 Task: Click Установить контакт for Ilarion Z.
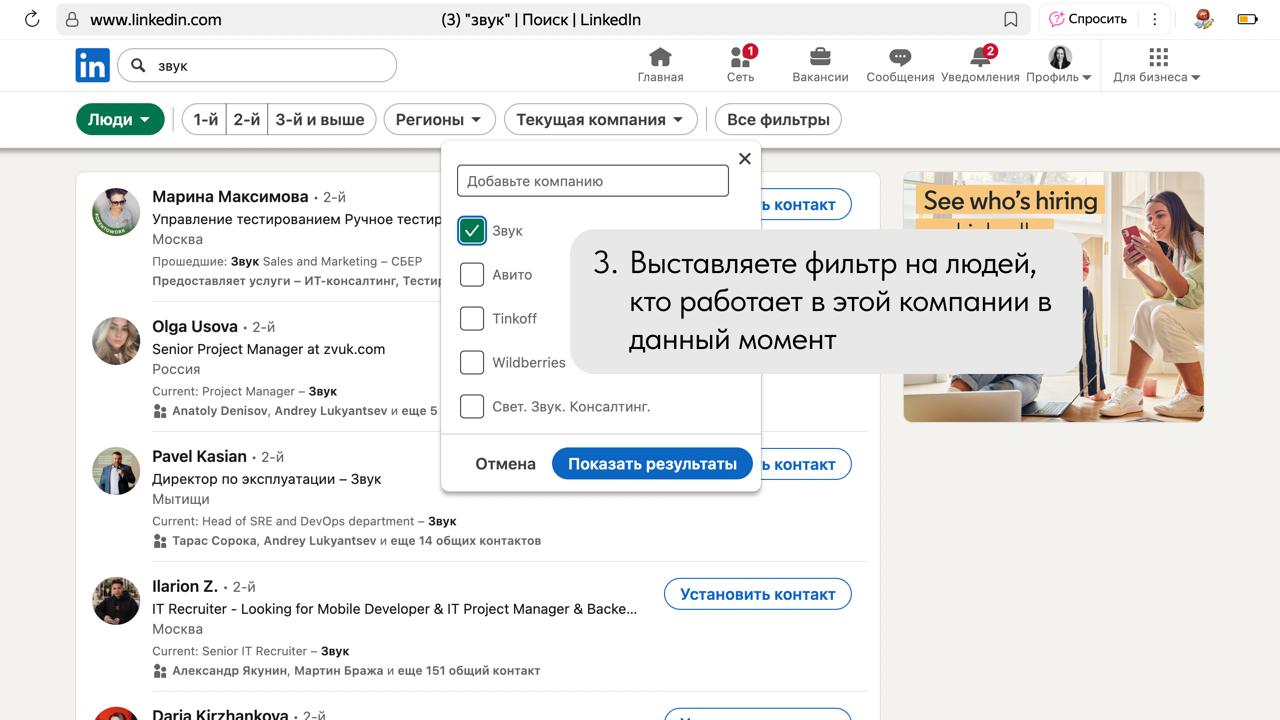[x=758, y=594]
